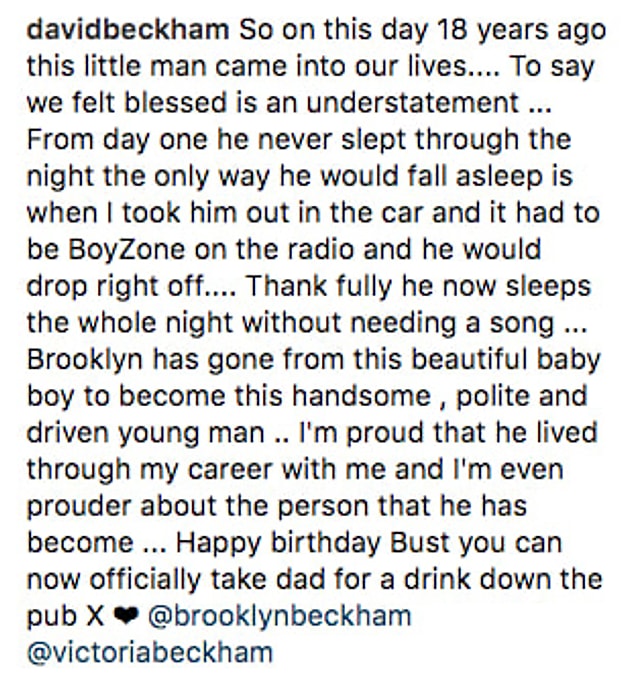Click the word BoyZone in caption

pos(126,250)
